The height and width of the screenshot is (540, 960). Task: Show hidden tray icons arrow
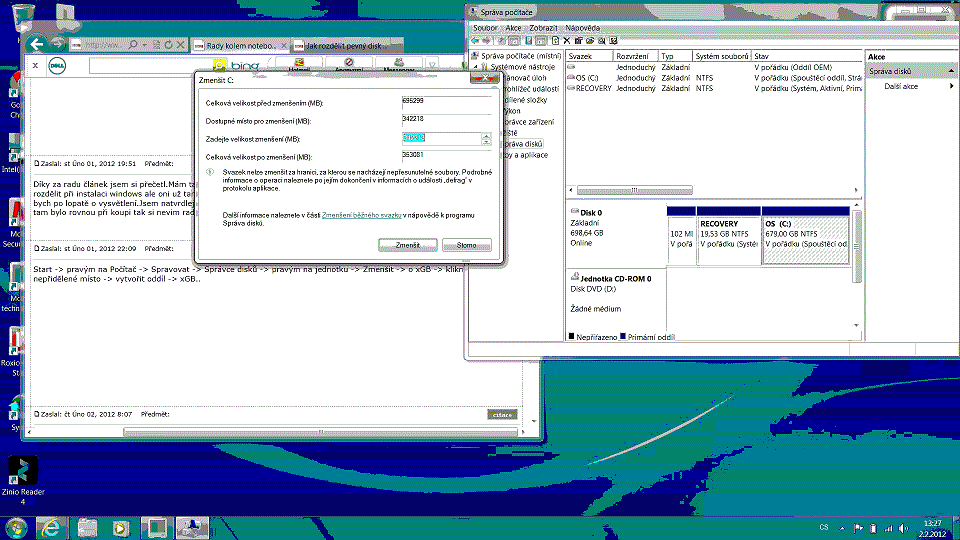coord(842,528)
